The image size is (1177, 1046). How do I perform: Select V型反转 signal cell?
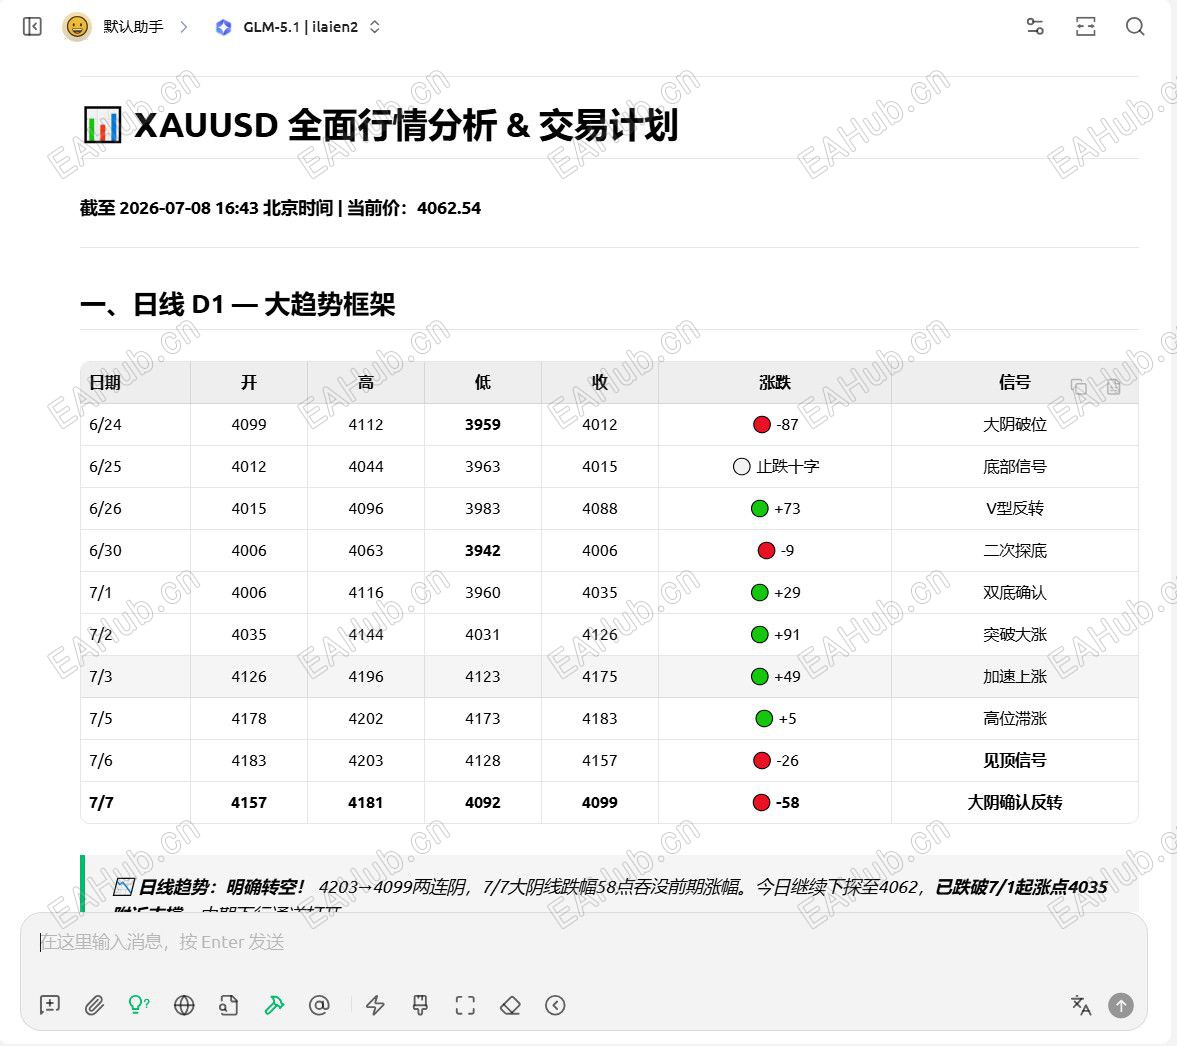[1015, 508]
